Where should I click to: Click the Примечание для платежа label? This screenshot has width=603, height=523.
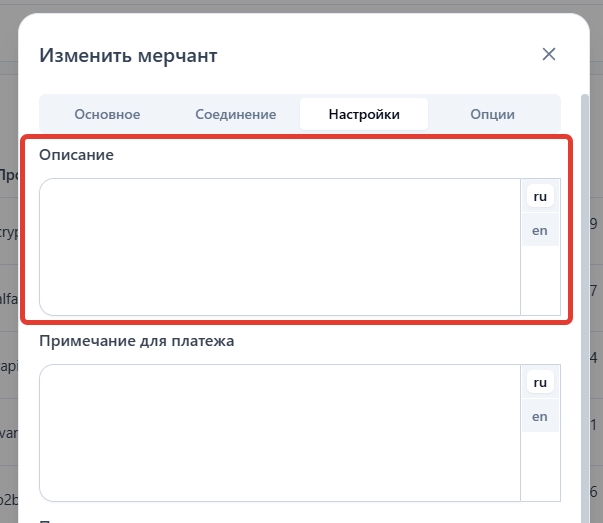pos(136,341)
